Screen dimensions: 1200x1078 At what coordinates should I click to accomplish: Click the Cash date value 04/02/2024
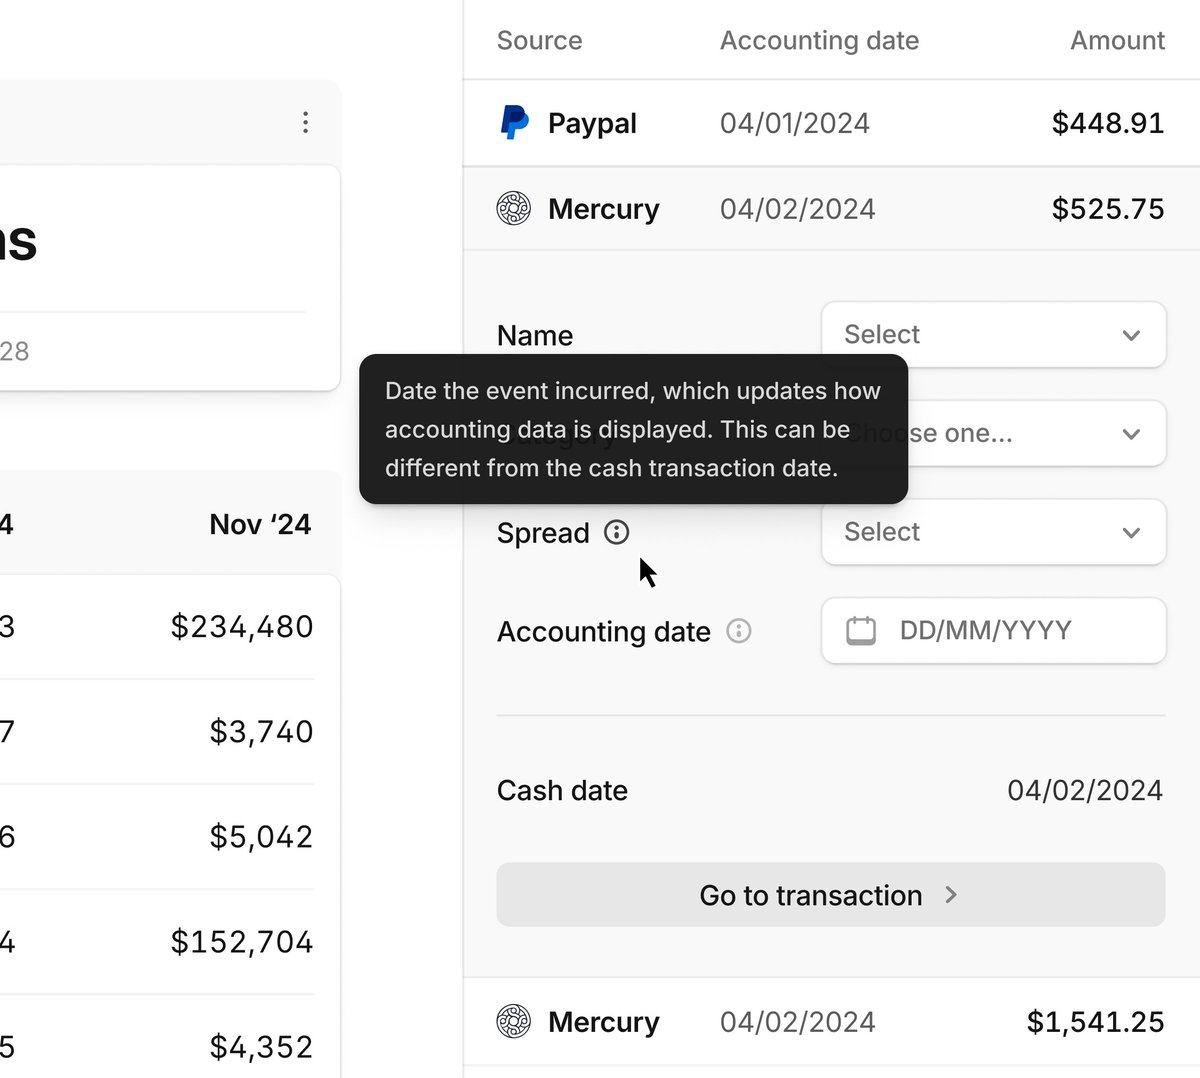[x=1085, y=790]
